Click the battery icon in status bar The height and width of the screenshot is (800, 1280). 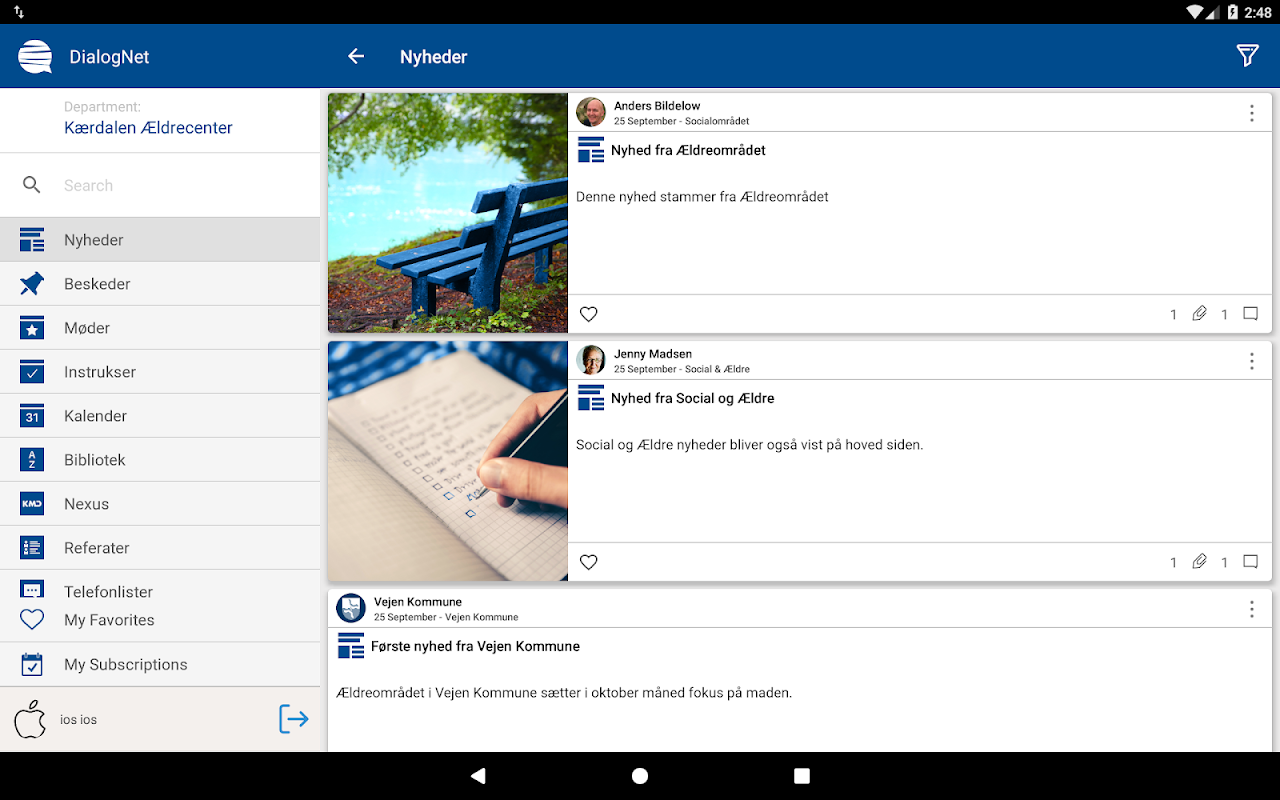tap(1233, 12)
